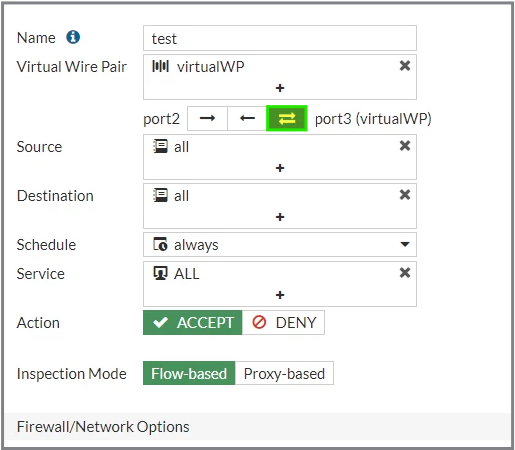The width and height of the screenshot is (515, 450).
Task: Click the Name info icon
Action: tap(73, 37)
